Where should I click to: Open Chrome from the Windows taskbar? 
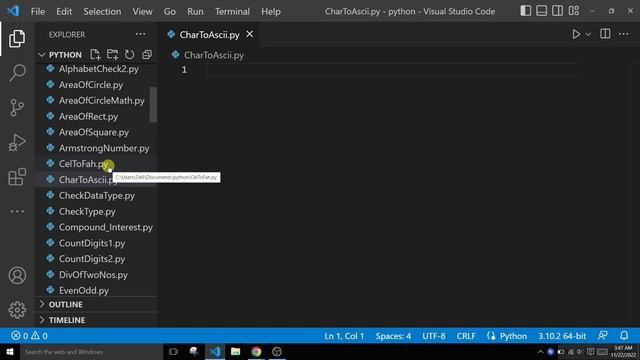(256, 351)
